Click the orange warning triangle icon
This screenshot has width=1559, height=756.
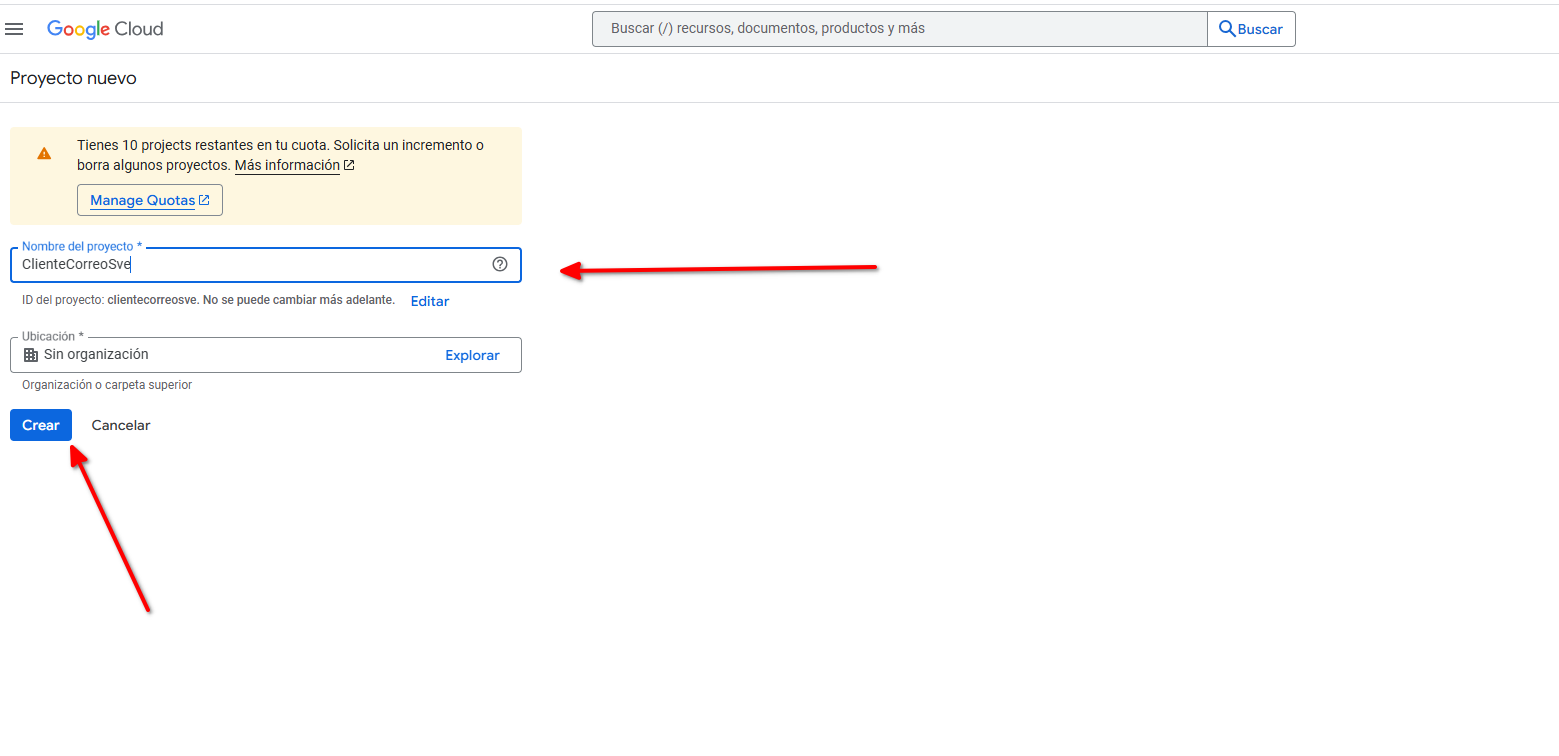[x=44, y=154]
